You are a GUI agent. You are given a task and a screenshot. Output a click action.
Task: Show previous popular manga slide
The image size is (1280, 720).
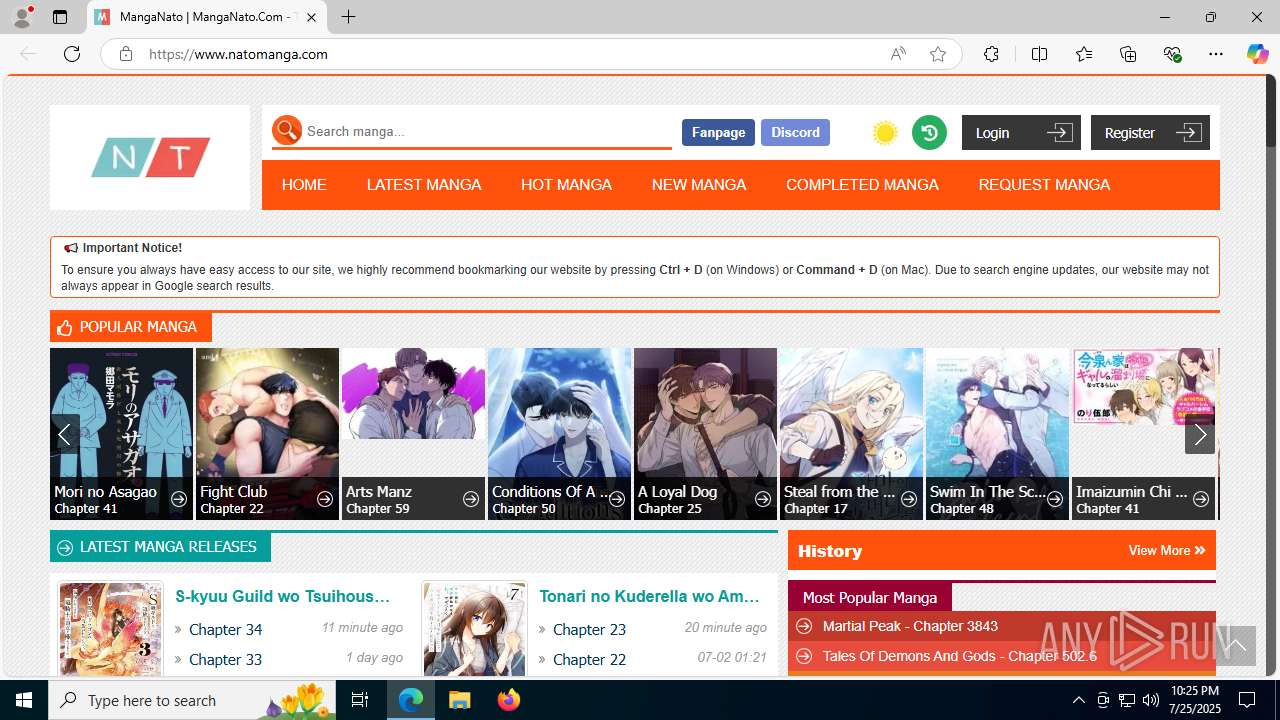pyautogui.click(x=64, y=434)
